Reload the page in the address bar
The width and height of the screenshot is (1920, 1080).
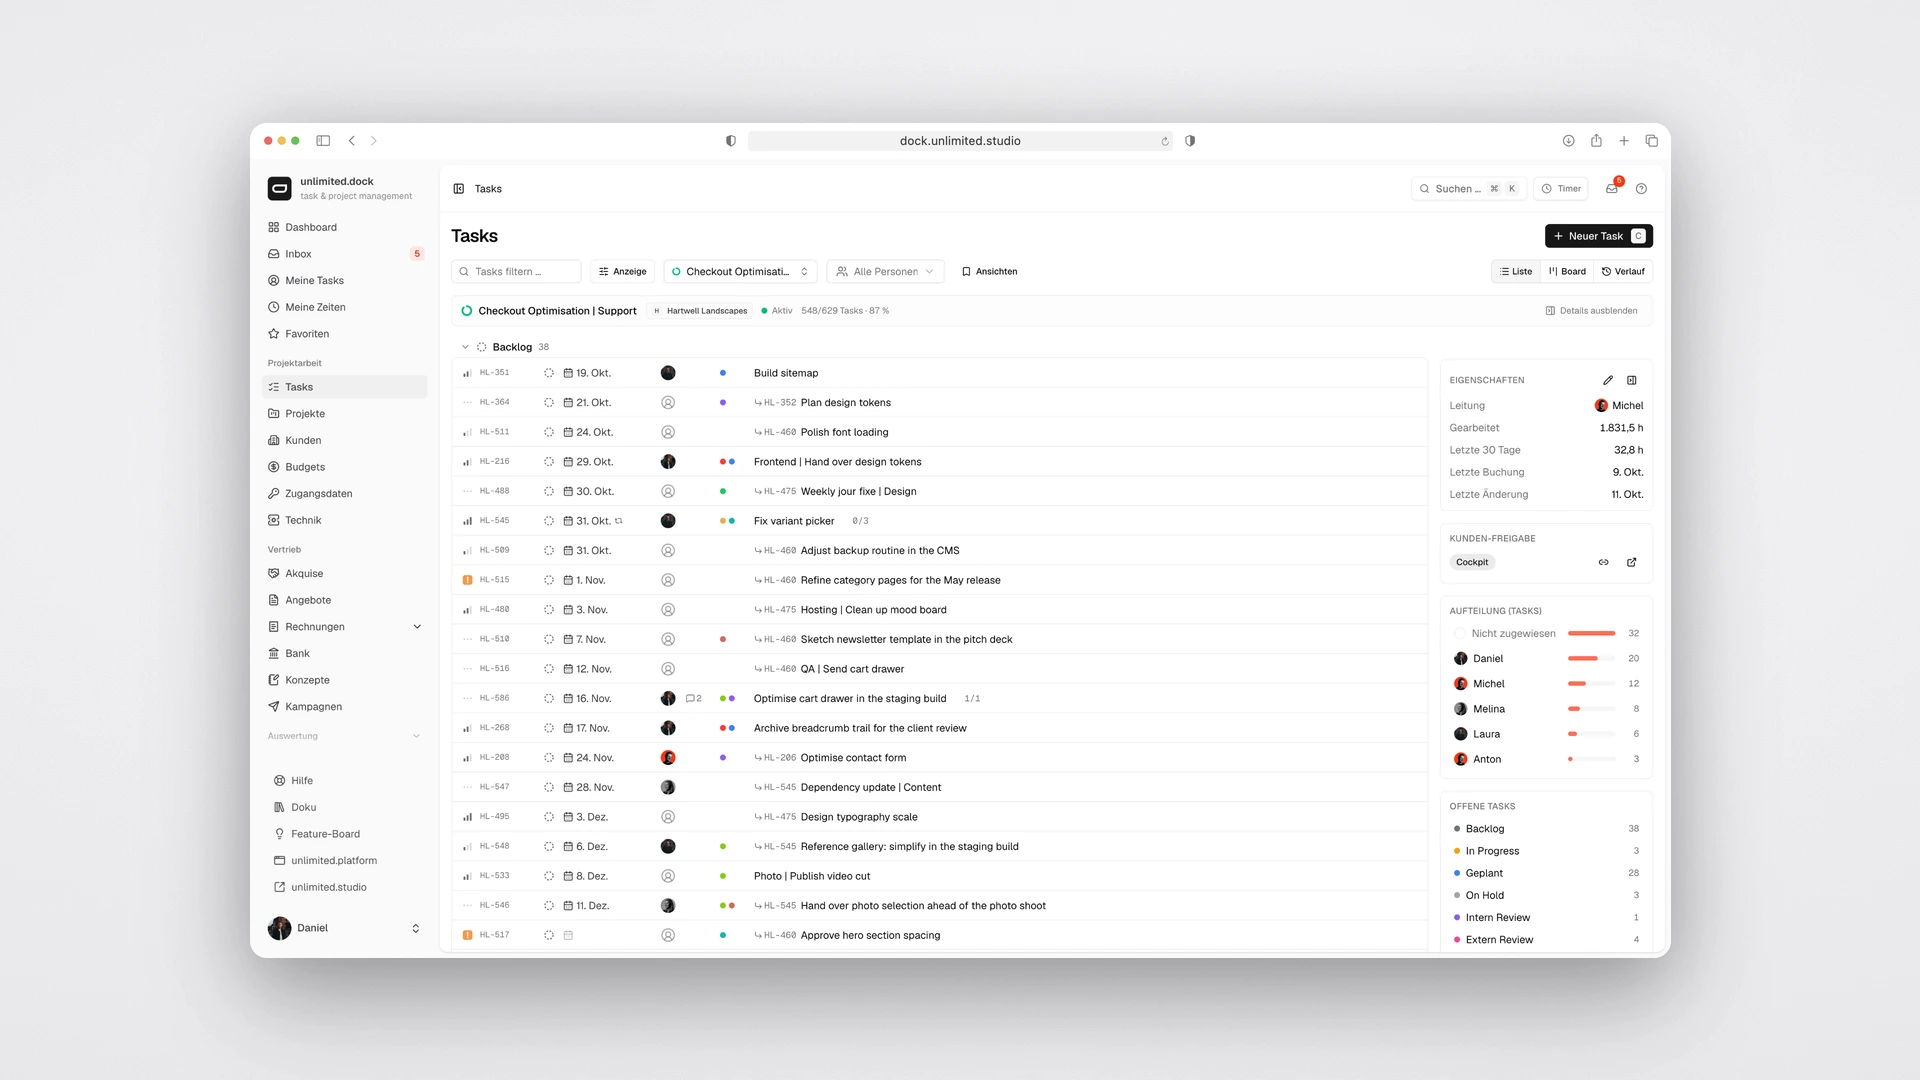[1165, 141]
